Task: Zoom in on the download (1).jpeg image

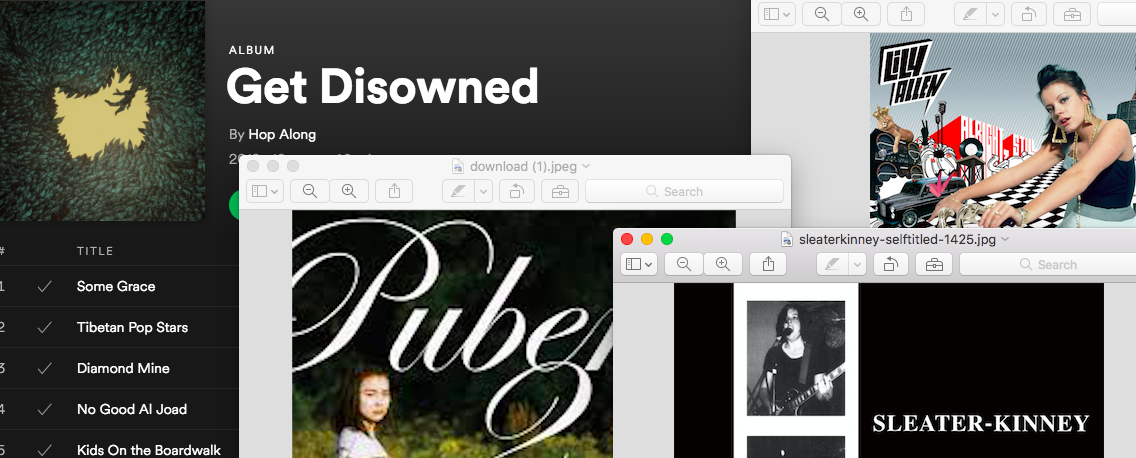Action: pos(349,191)
